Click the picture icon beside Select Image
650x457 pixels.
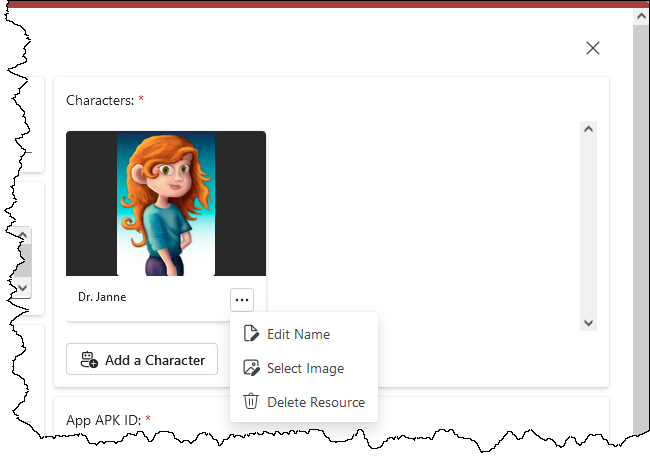pos(251,368)
